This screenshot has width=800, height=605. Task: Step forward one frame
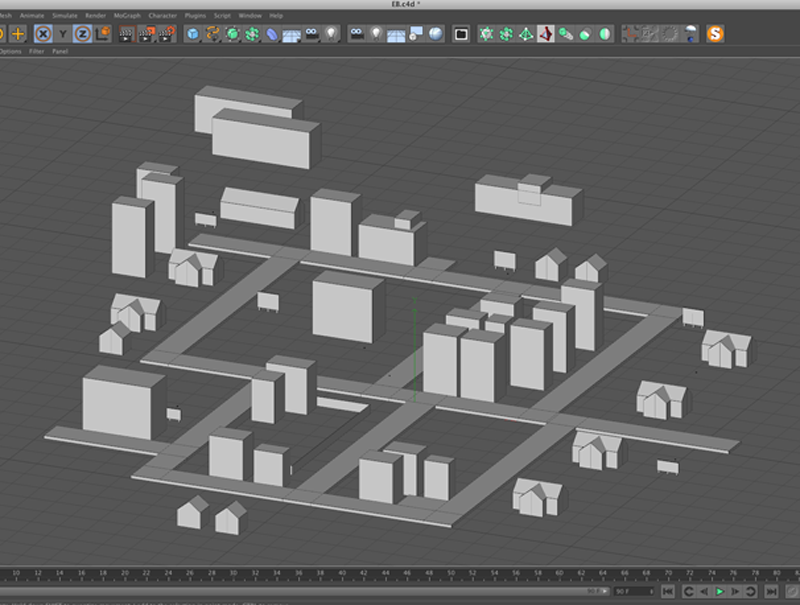735,592
